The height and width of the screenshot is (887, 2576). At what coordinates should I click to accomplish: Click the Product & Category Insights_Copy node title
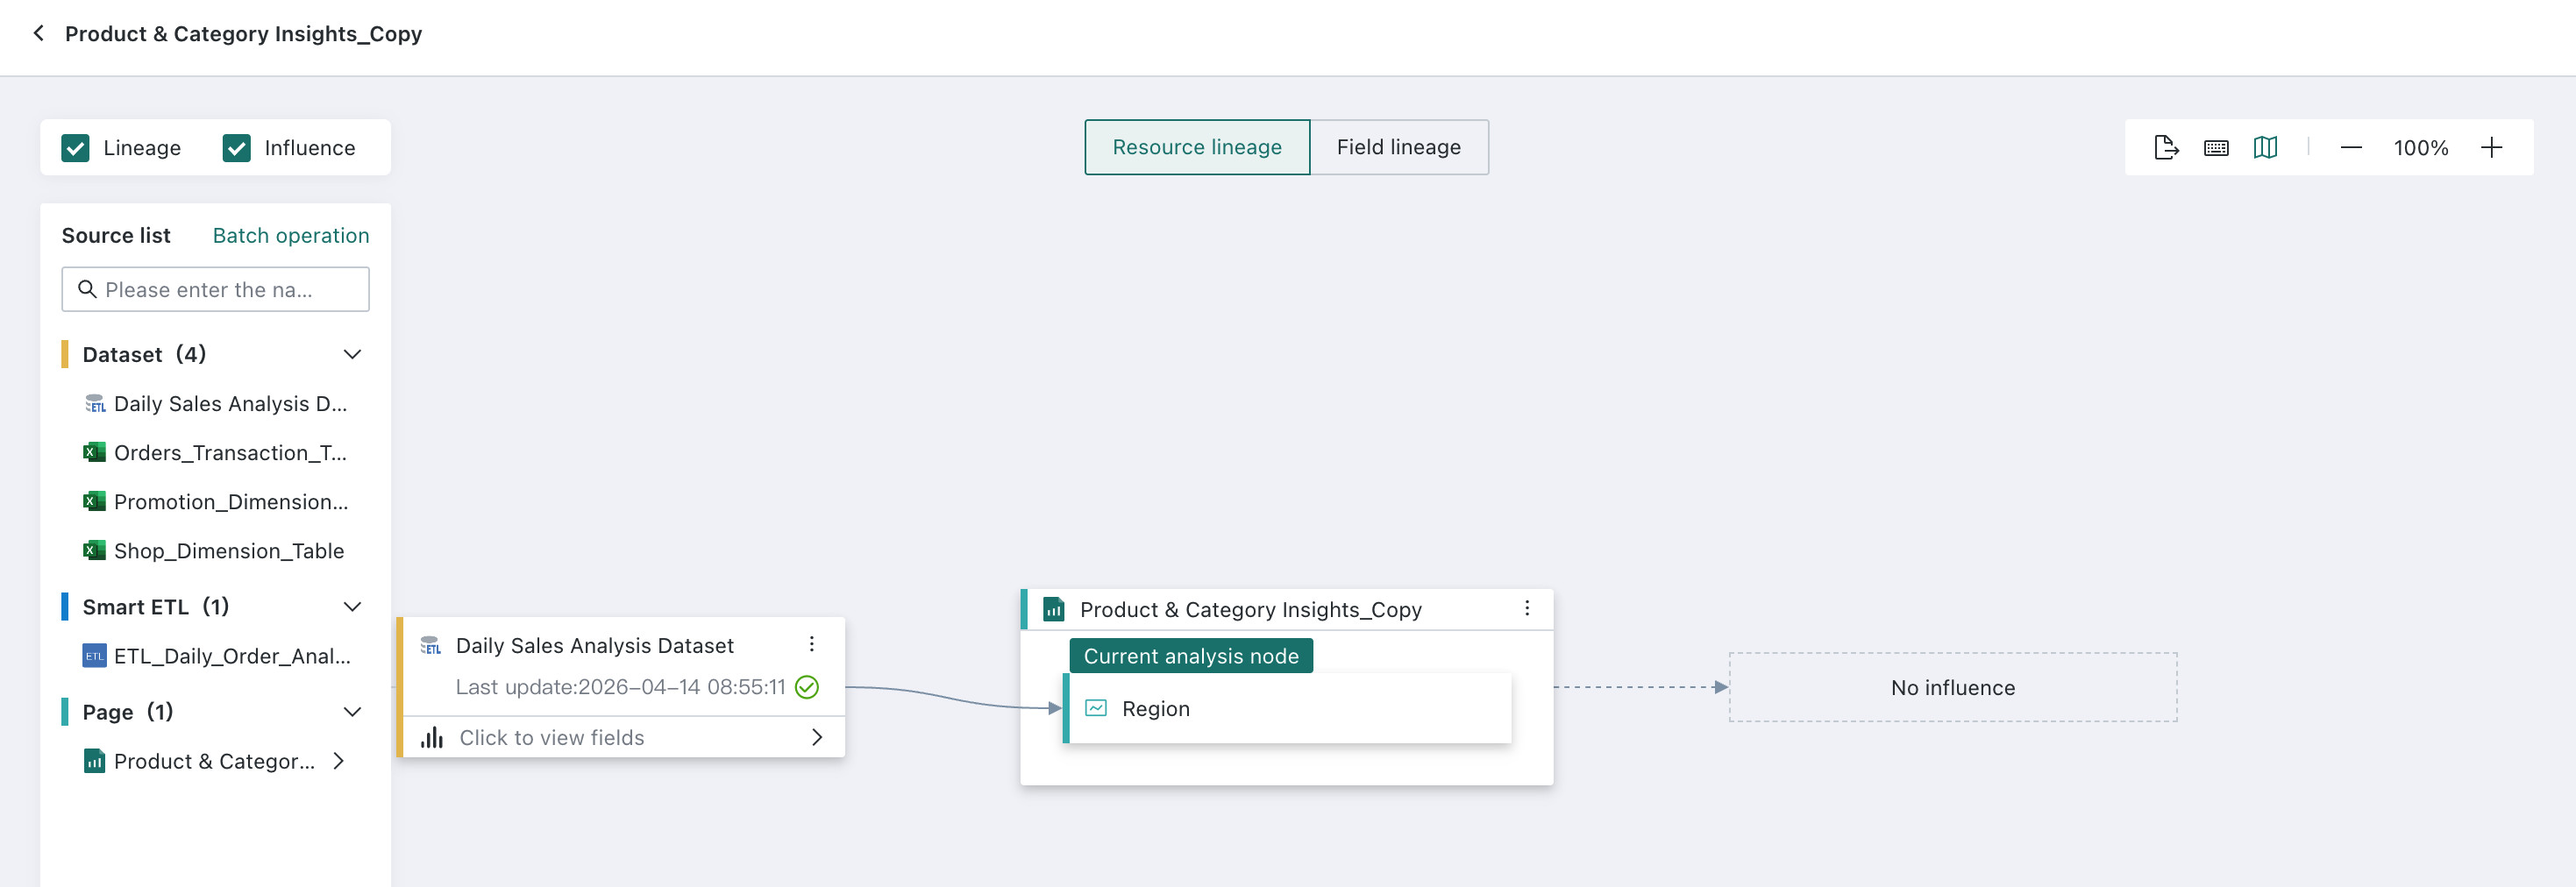click(x=1250, y=609)
